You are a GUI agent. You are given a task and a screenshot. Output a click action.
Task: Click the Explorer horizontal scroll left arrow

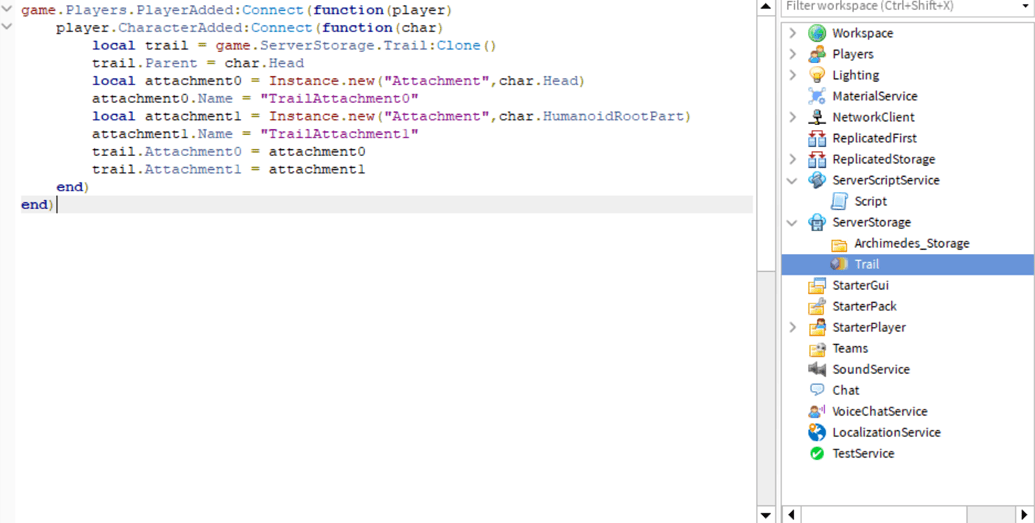coord(791,515)
